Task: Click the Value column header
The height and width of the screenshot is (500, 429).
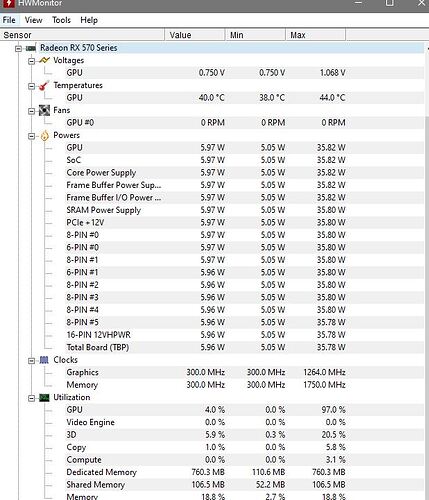Action: click(195, 35)
